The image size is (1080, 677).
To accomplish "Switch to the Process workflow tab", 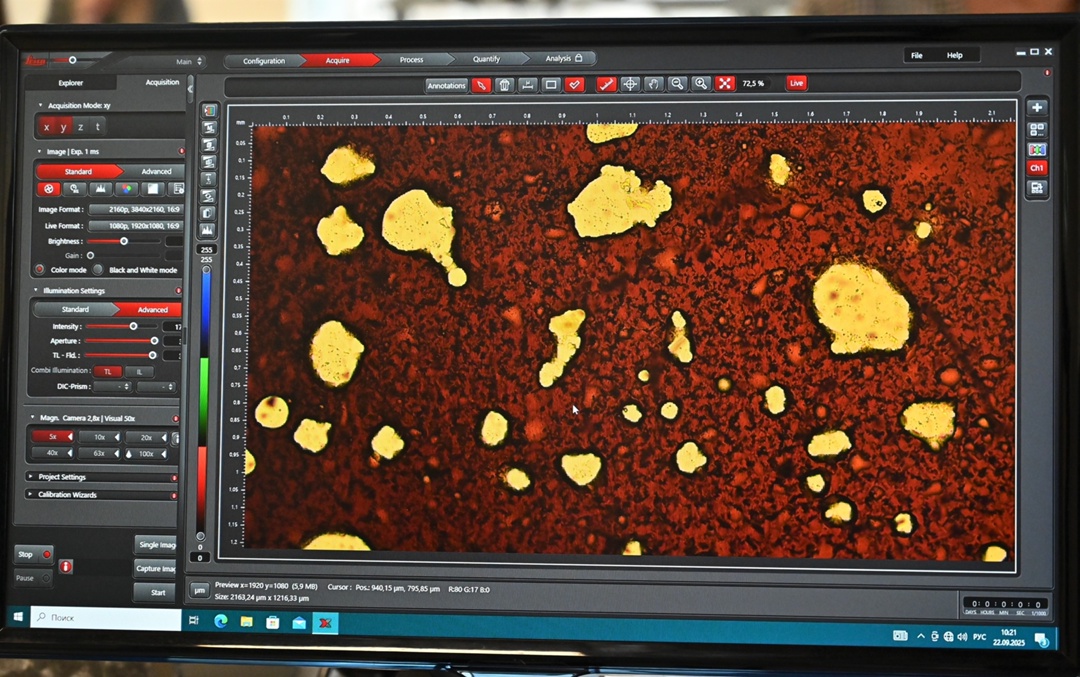I will point(411,60).
